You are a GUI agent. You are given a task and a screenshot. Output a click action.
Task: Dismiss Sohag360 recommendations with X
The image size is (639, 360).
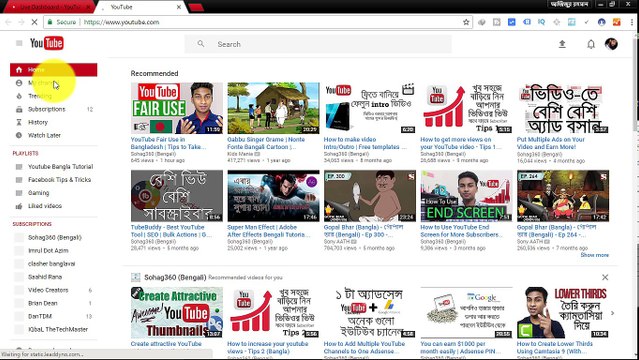605,277
